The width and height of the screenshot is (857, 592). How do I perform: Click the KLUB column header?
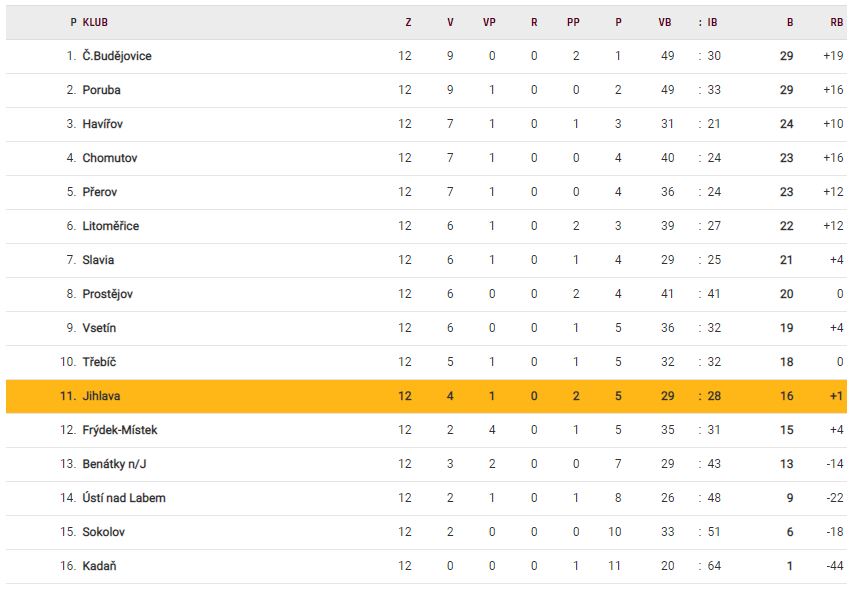[x=96, y=22]
